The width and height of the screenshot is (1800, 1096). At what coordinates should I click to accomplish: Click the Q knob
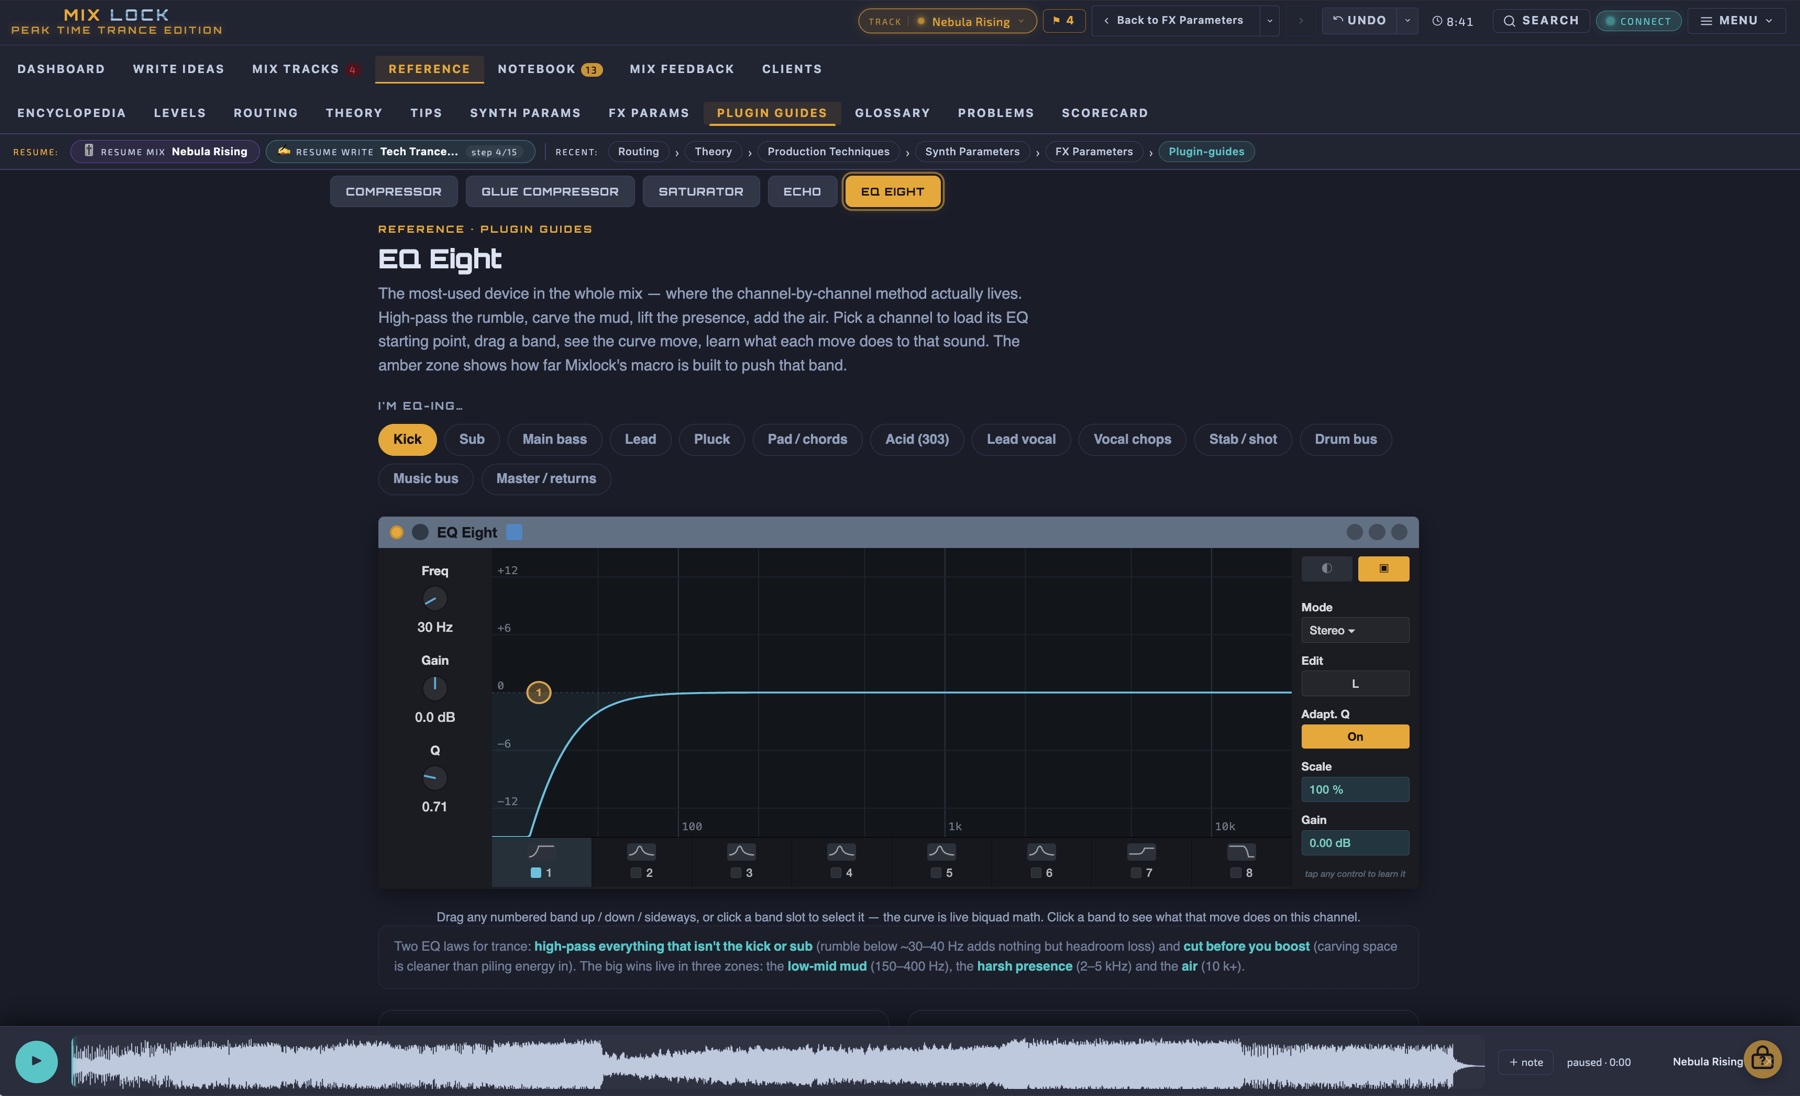pyautogui.click(x=434, y=778)
